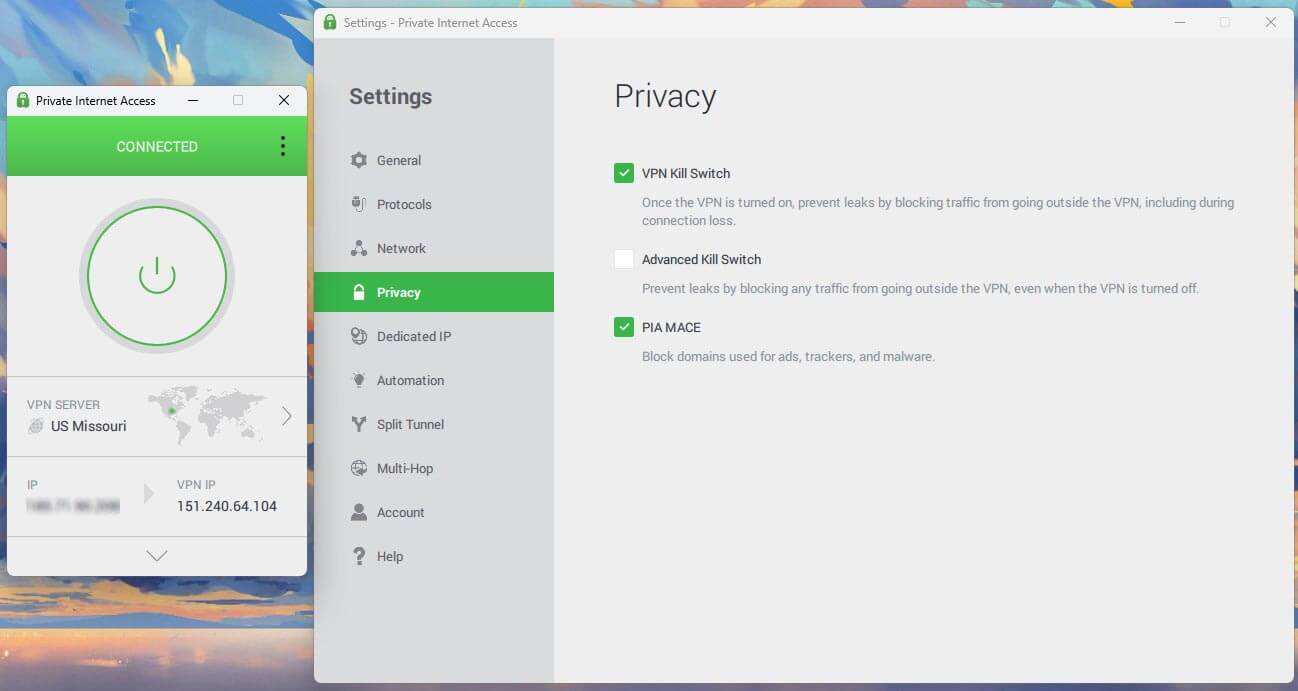Click the Settings sidebar heading
This screenshot has height=691, width=1298.
[x=390, y=97]
